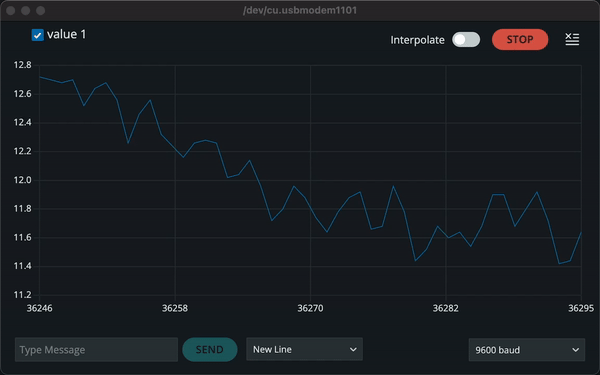Click the 36270 x-axis tick label
The image size is (600, 375).
click(x=310, y=308)
